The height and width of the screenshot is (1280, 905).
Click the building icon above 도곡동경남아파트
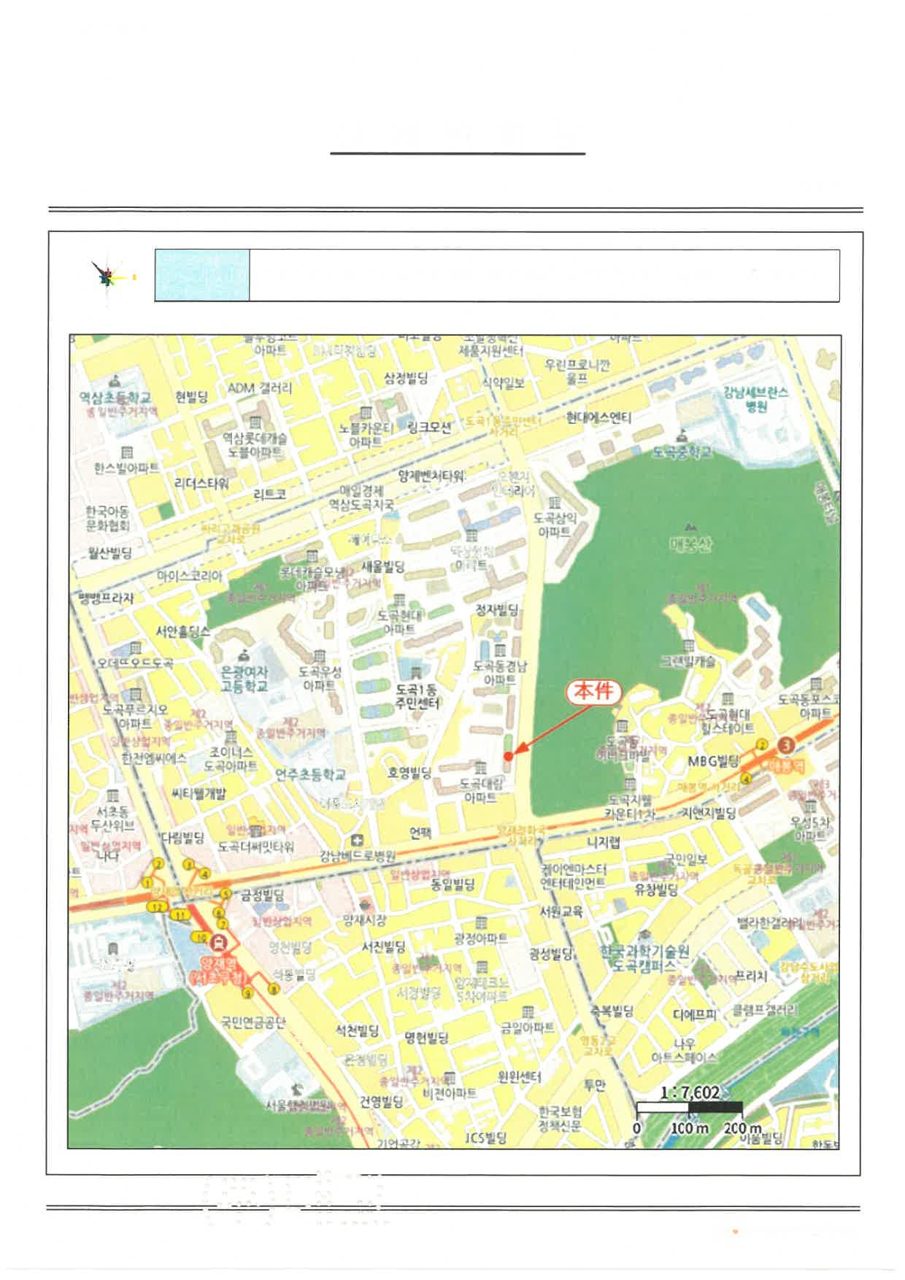click(x=499, y=650)
